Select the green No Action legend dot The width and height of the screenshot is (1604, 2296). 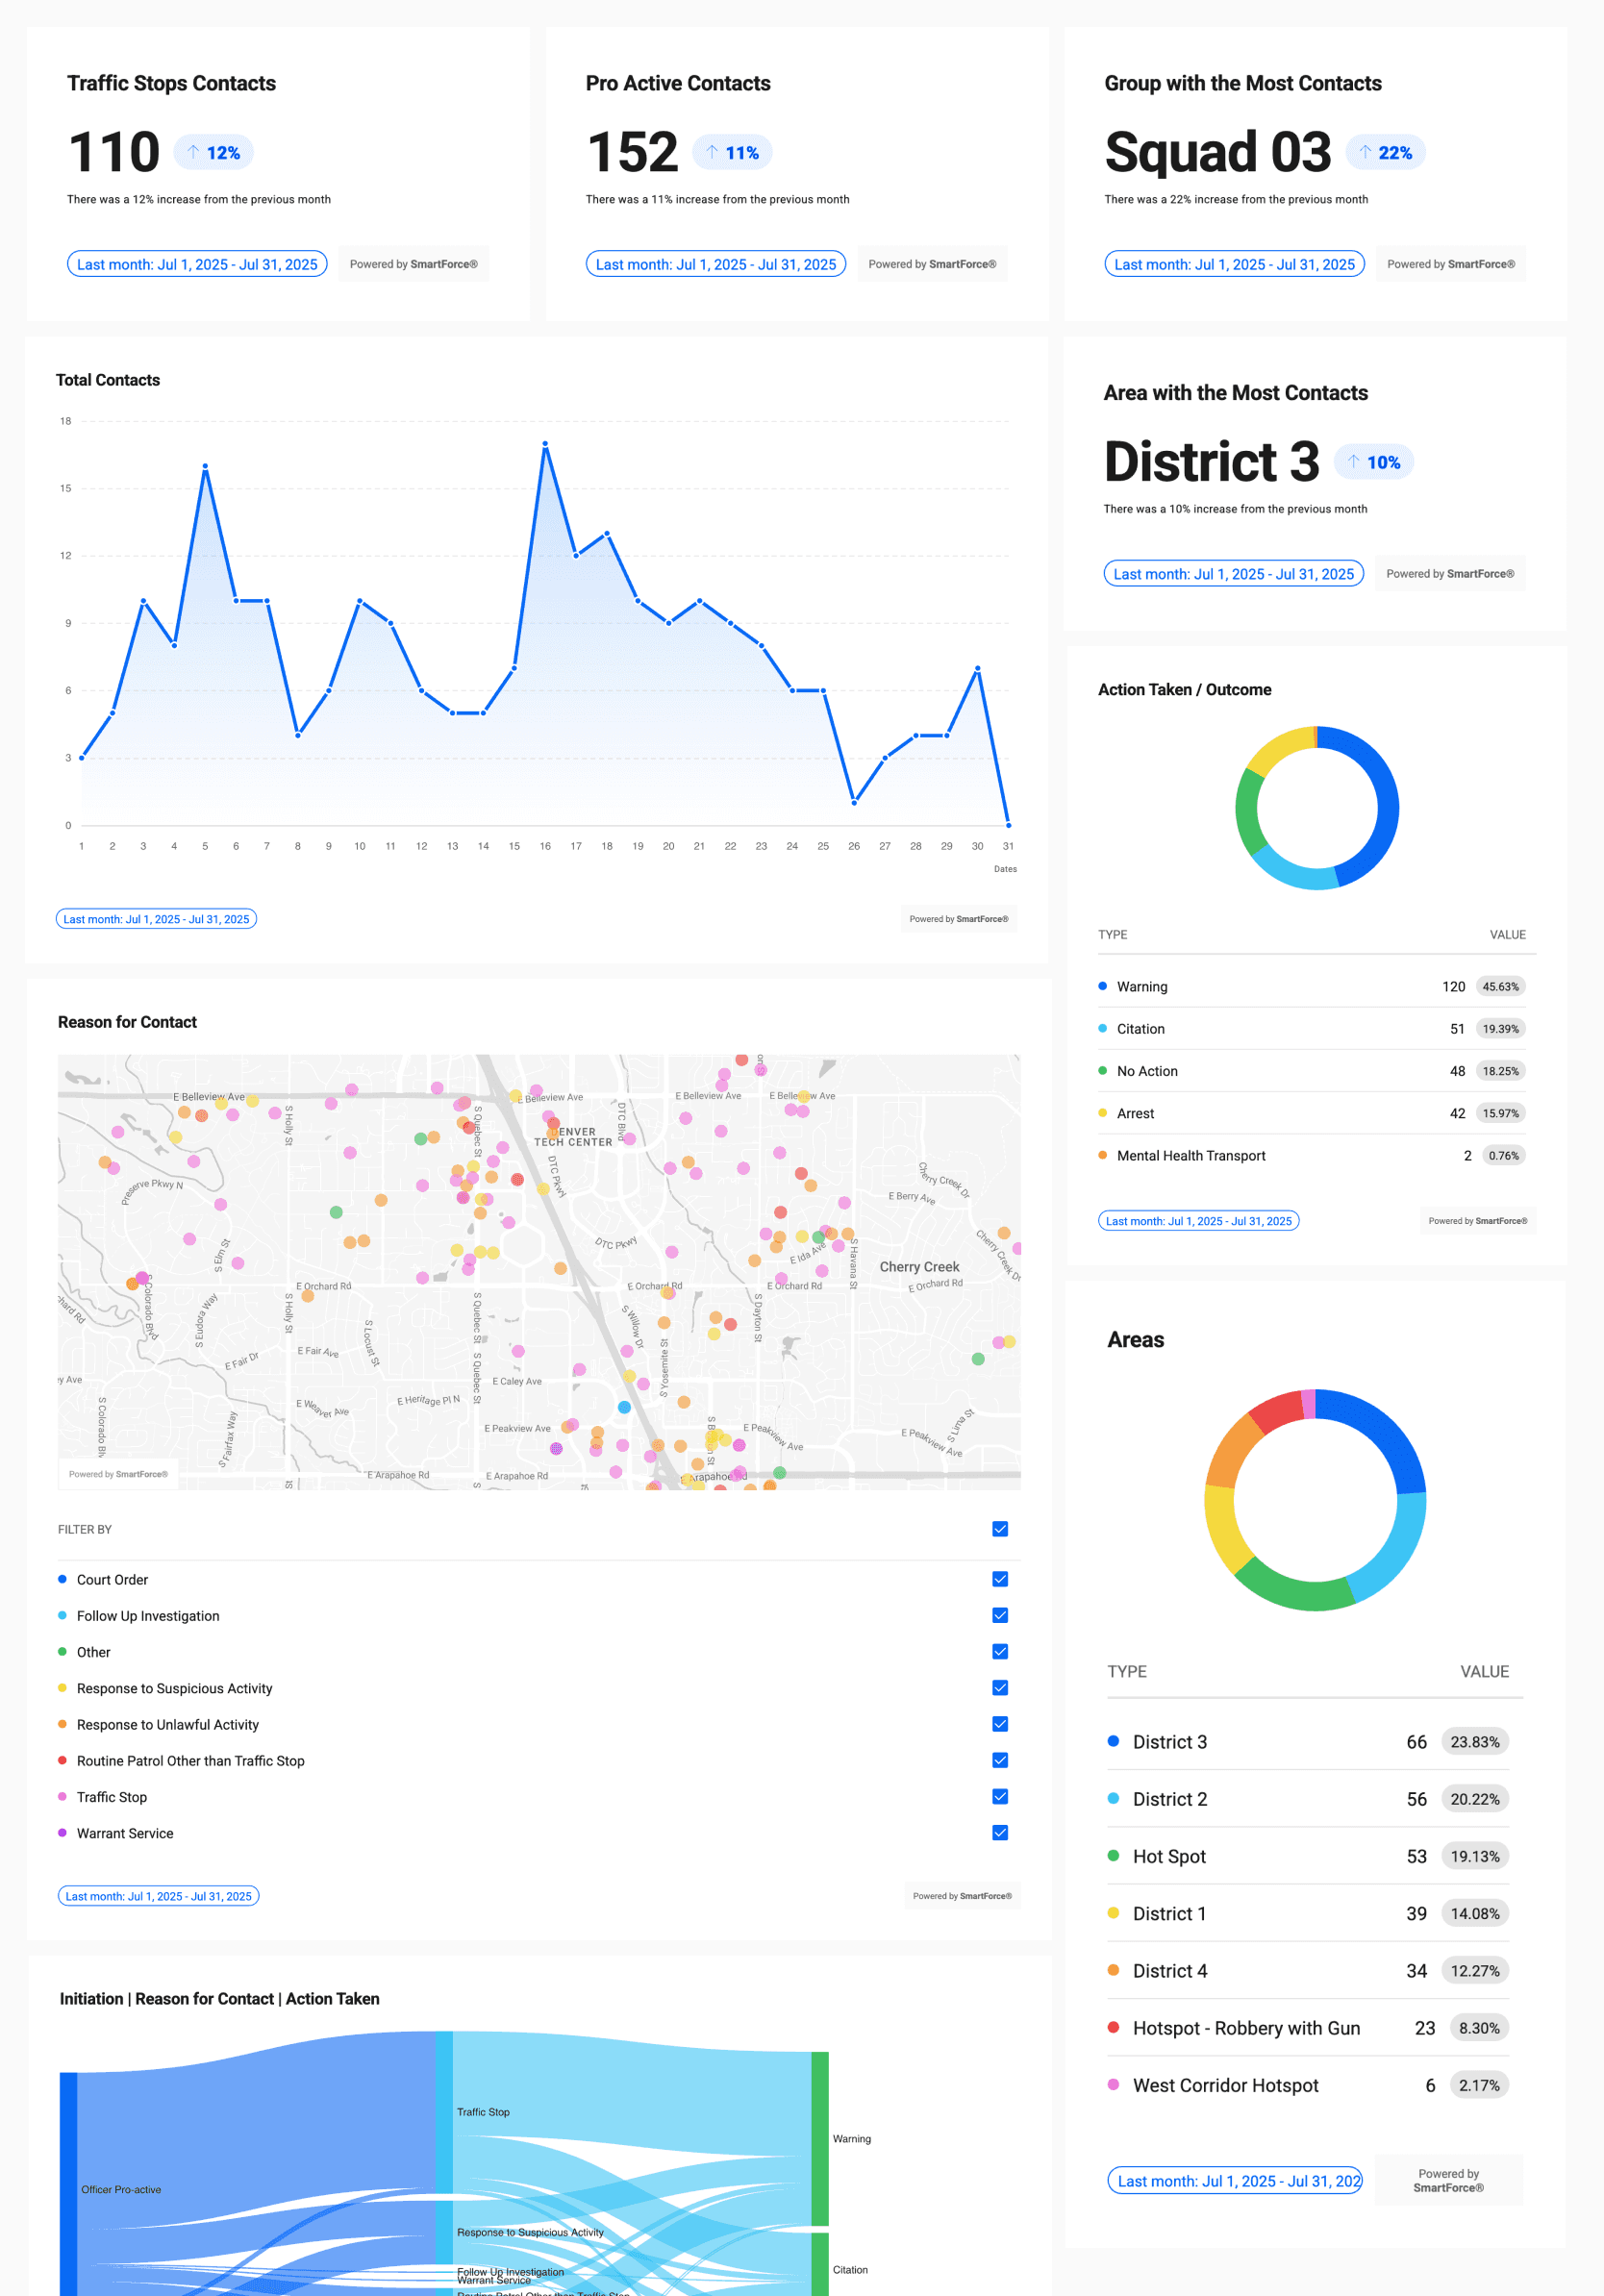coord(1104,1070)
